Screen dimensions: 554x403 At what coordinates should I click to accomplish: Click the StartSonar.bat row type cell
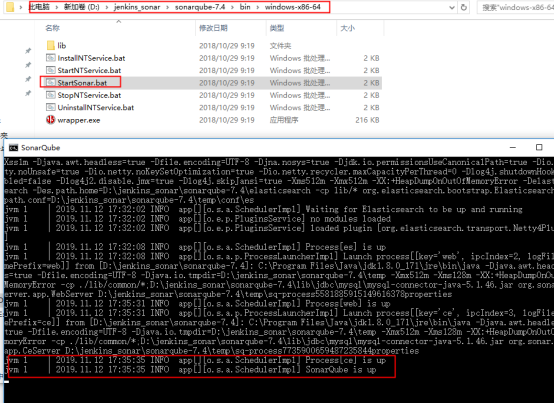pos(300,83)
